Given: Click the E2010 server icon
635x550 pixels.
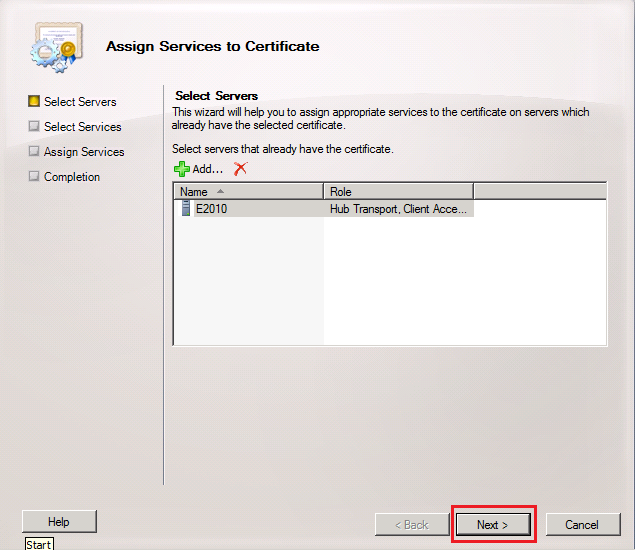Looking at the screenshot, I should point(185,209).
